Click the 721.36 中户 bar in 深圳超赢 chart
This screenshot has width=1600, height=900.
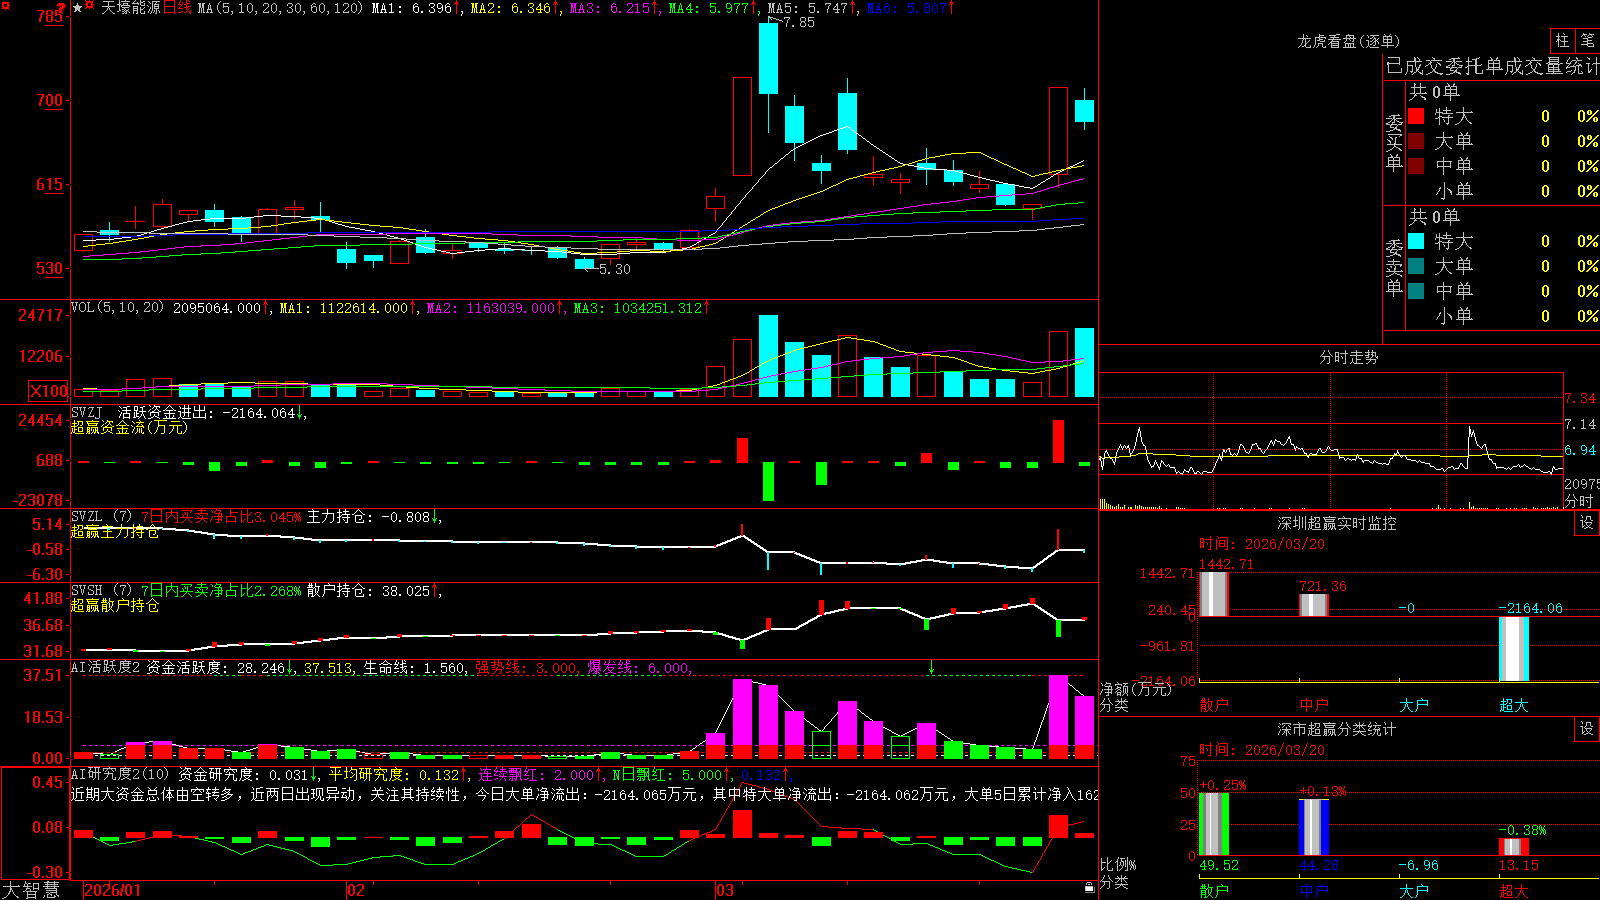coord(1313,605)
